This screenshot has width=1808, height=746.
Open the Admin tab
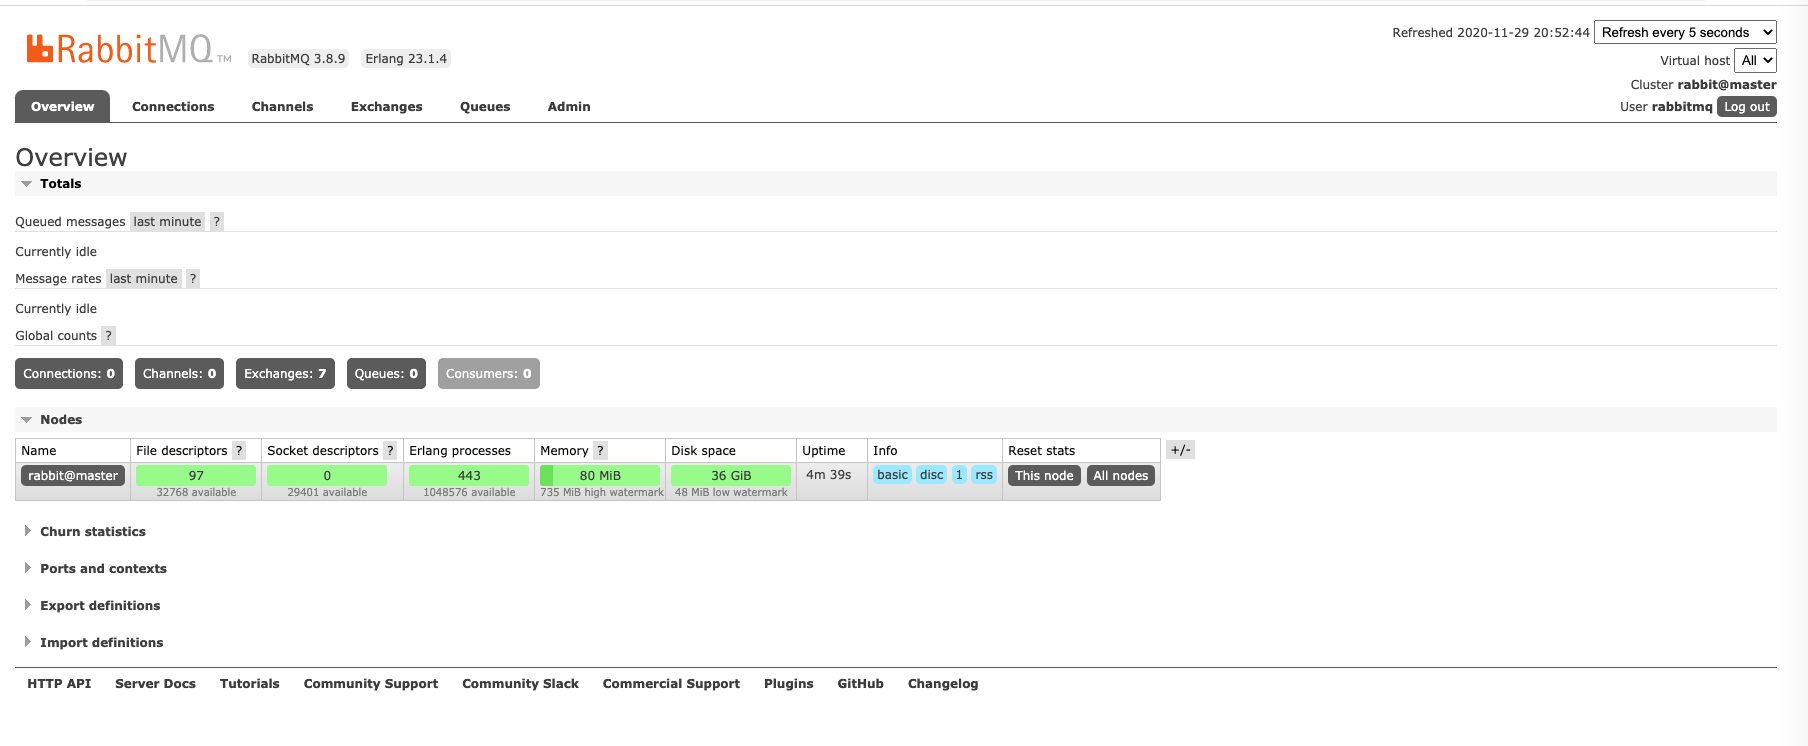click(x=569, y=107)
